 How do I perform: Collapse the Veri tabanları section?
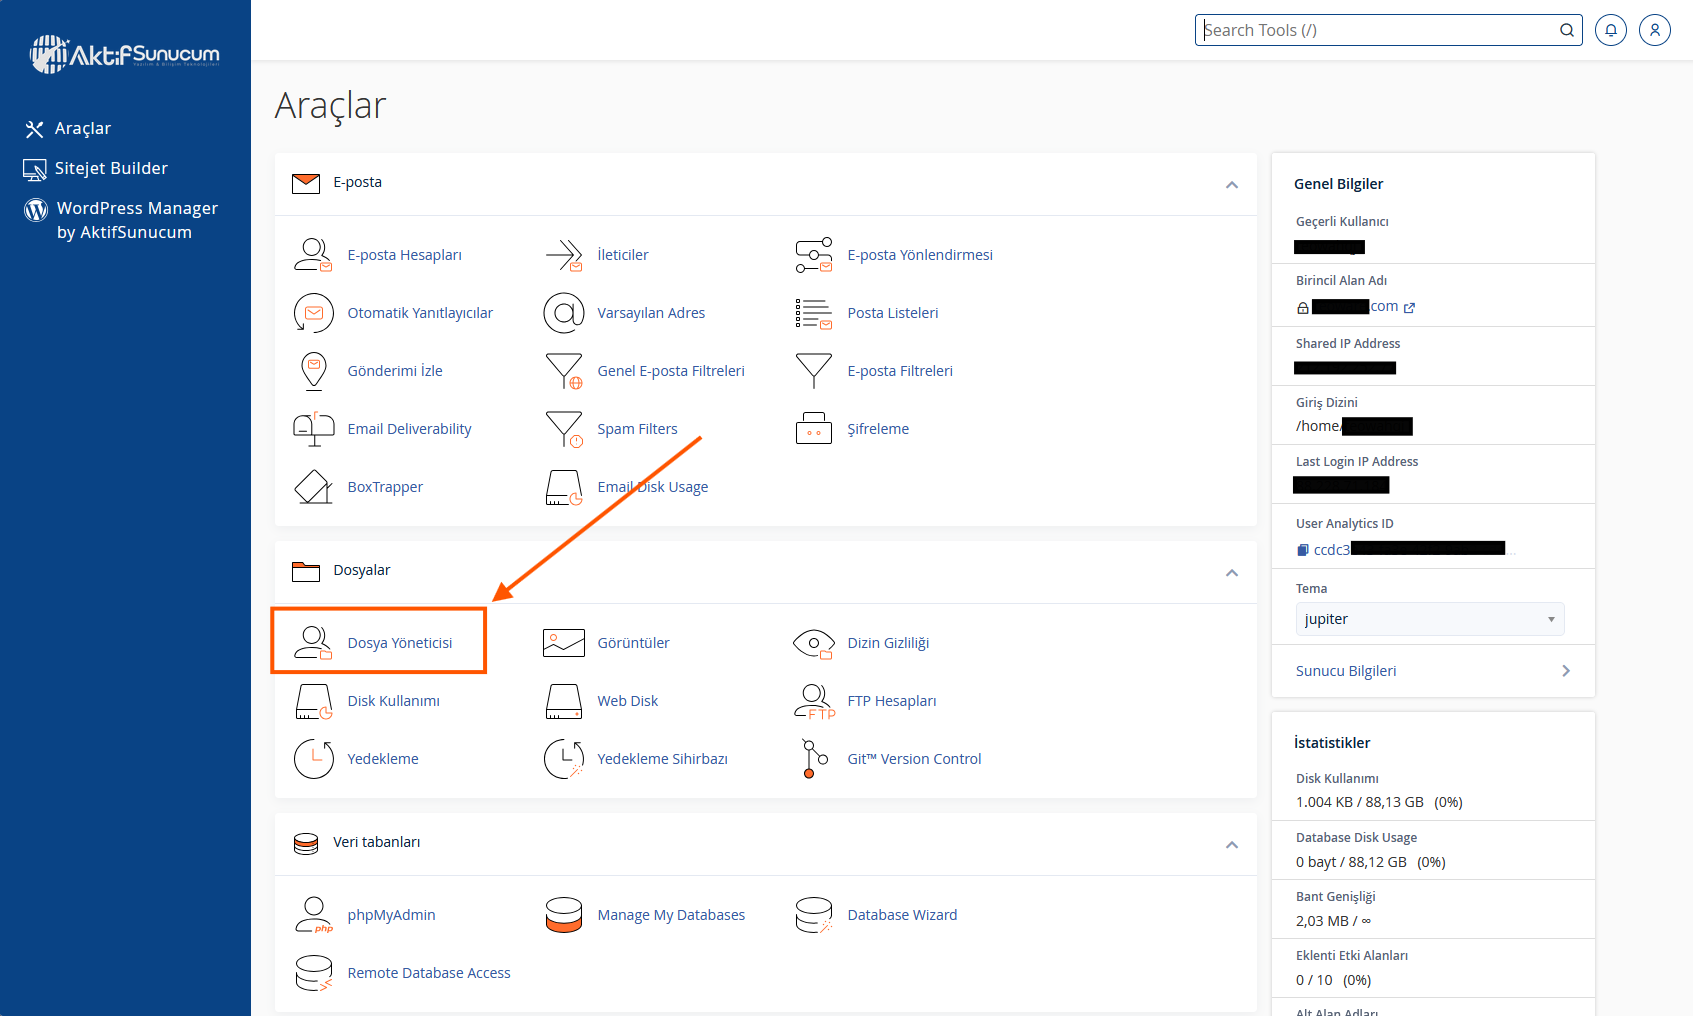[x=1231, y=845]
